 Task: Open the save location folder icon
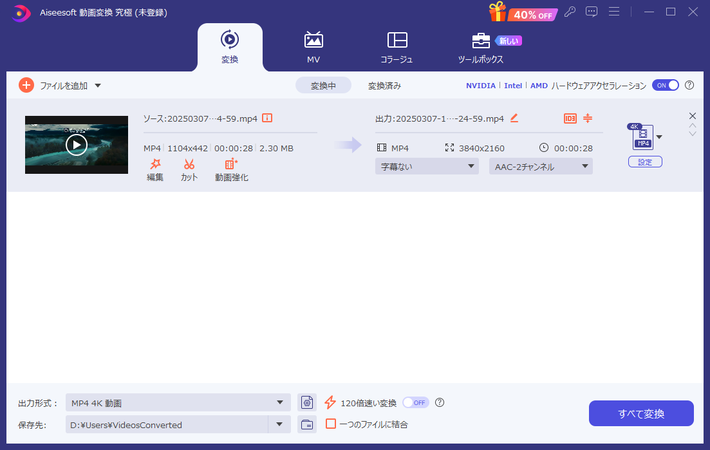(x=308, y=424)
